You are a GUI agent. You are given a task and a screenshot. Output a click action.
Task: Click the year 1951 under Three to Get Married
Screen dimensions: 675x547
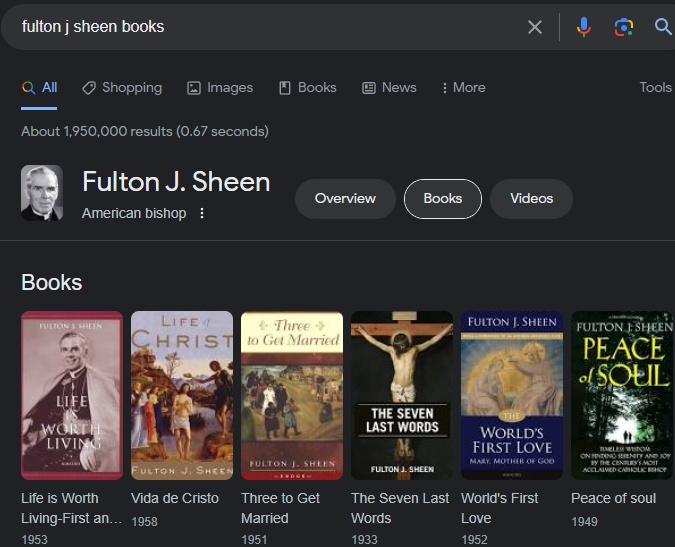click(x=254, y=540)
